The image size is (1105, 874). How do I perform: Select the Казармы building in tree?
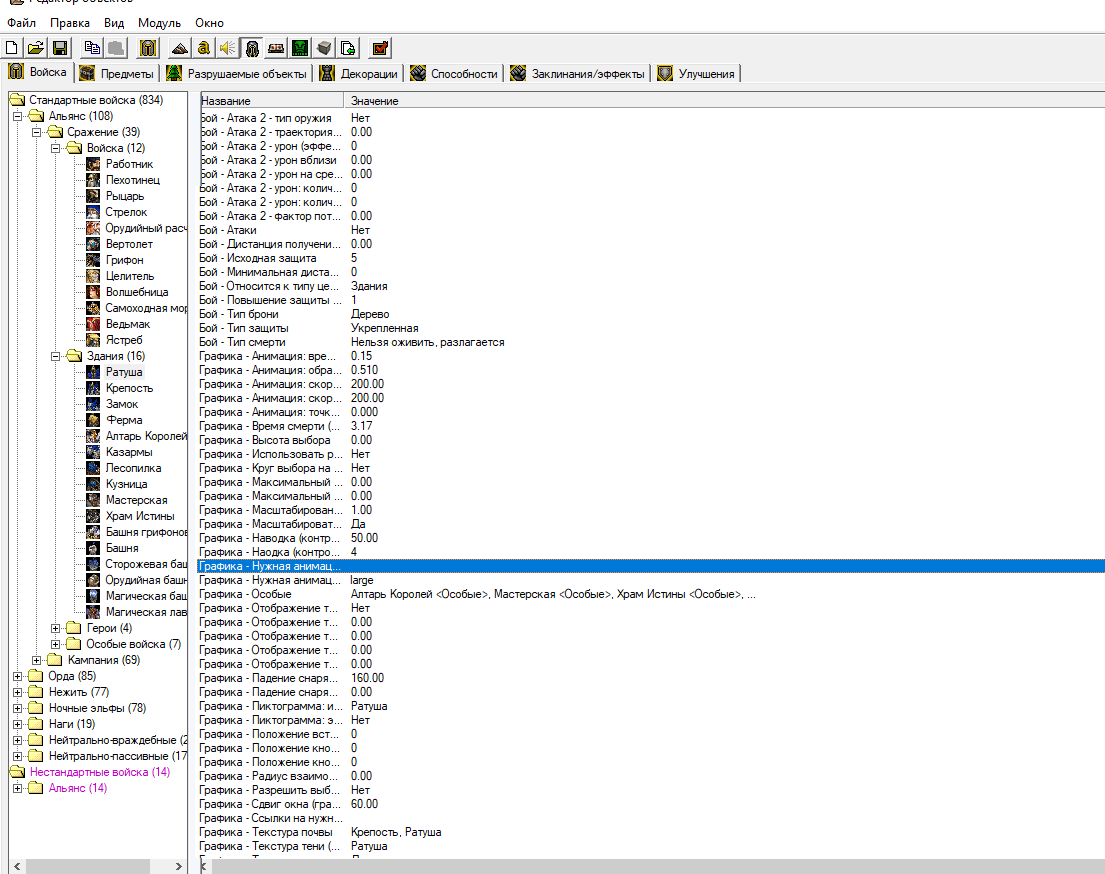[129, 453]
